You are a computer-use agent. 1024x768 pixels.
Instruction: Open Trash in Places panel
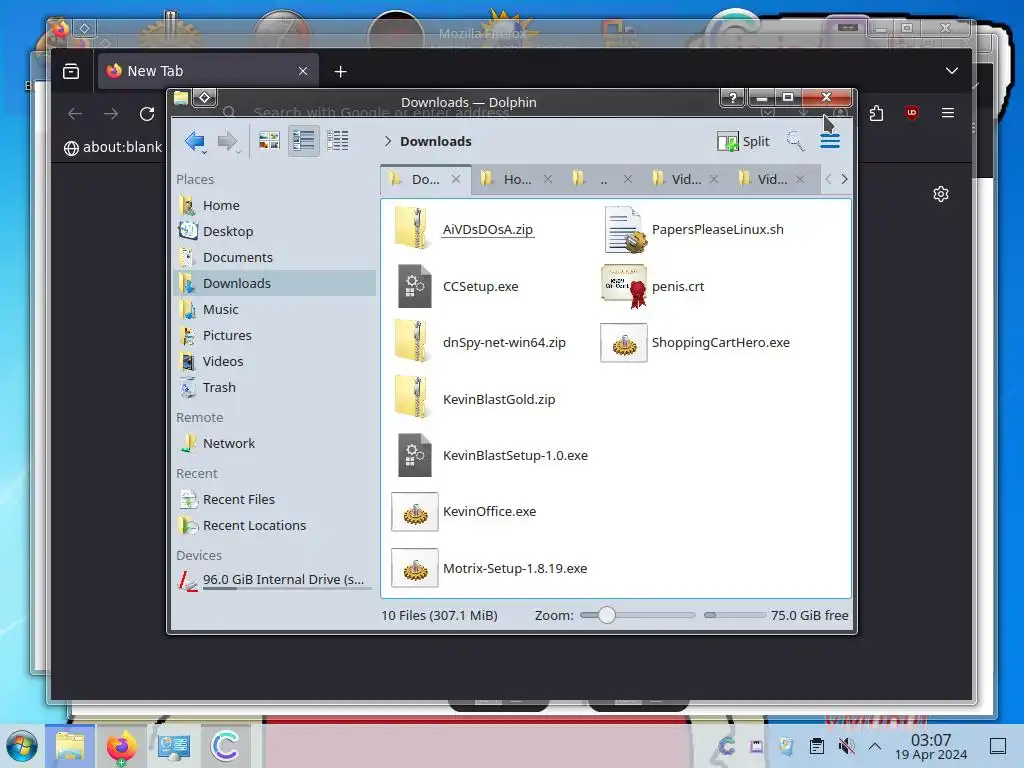(274, 387)
